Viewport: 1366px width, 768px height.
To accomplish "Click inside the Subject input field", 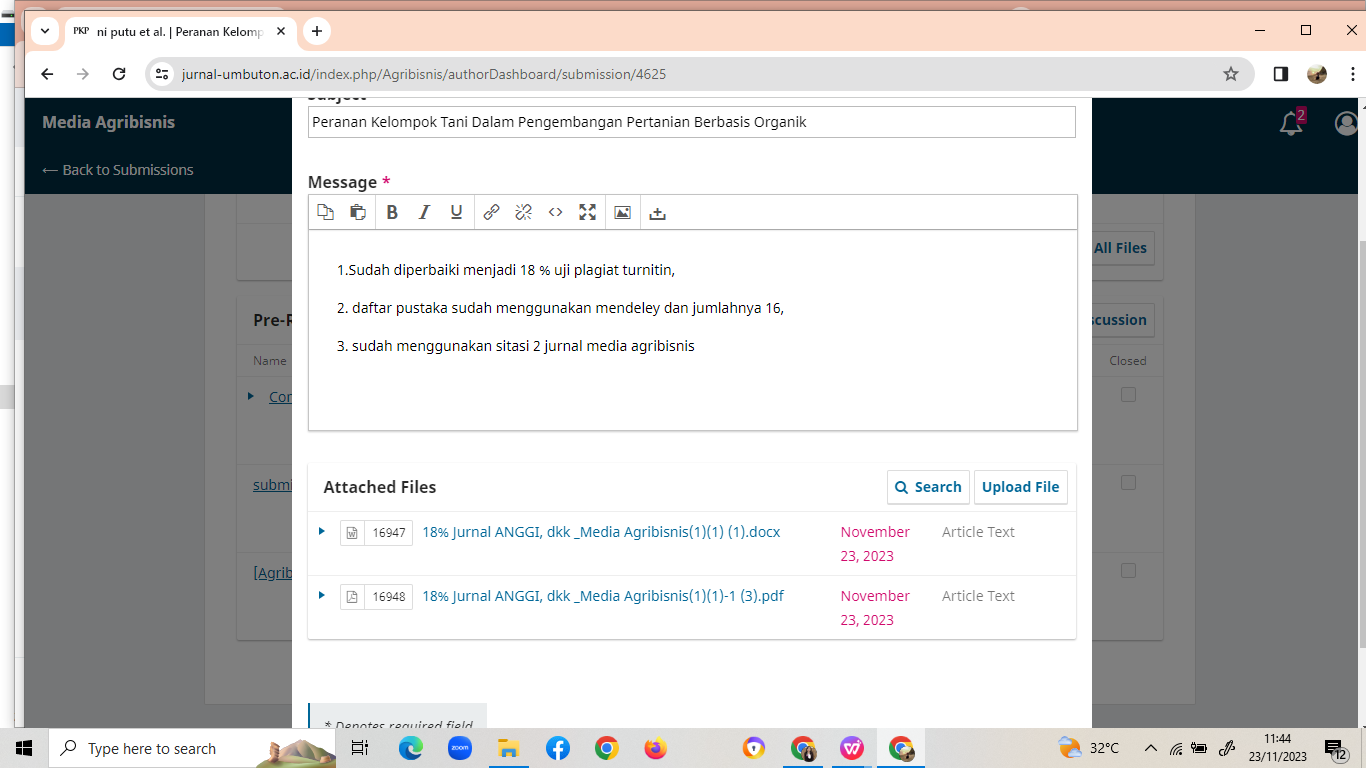I will coord(691,122).
